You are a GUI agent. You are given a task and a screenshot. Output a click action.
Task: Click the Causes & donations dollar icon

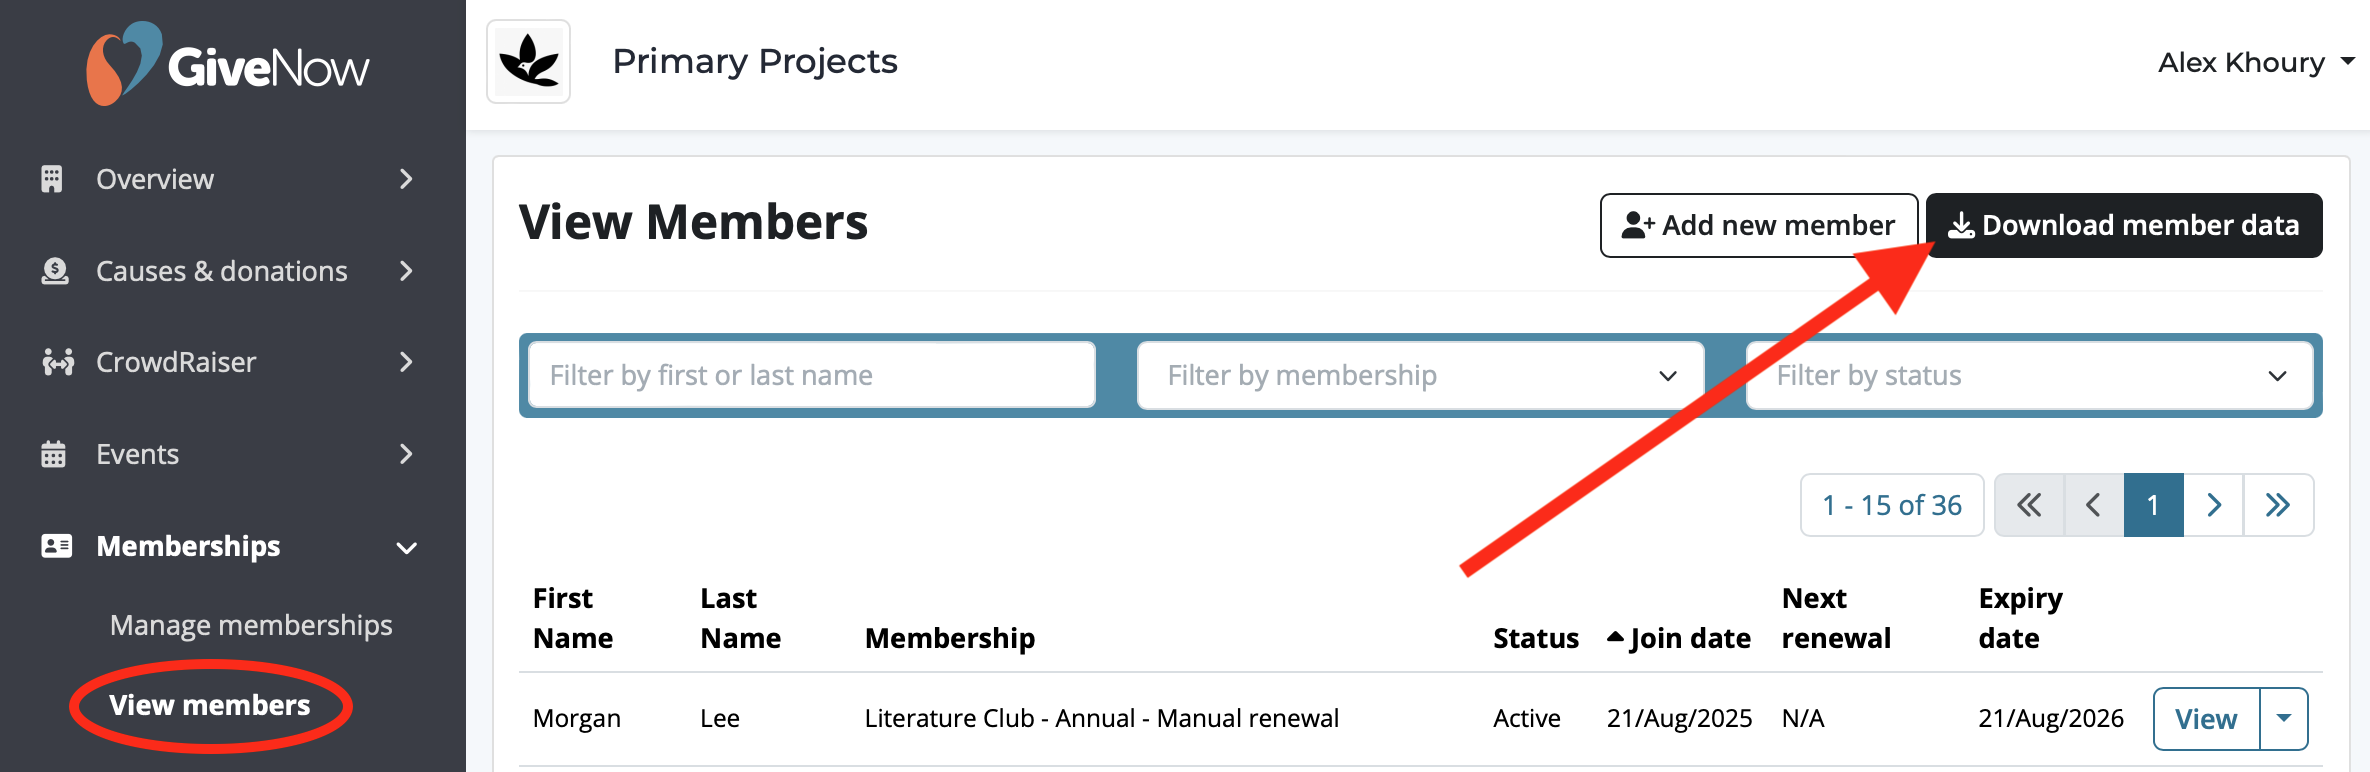tap(57, 270)
